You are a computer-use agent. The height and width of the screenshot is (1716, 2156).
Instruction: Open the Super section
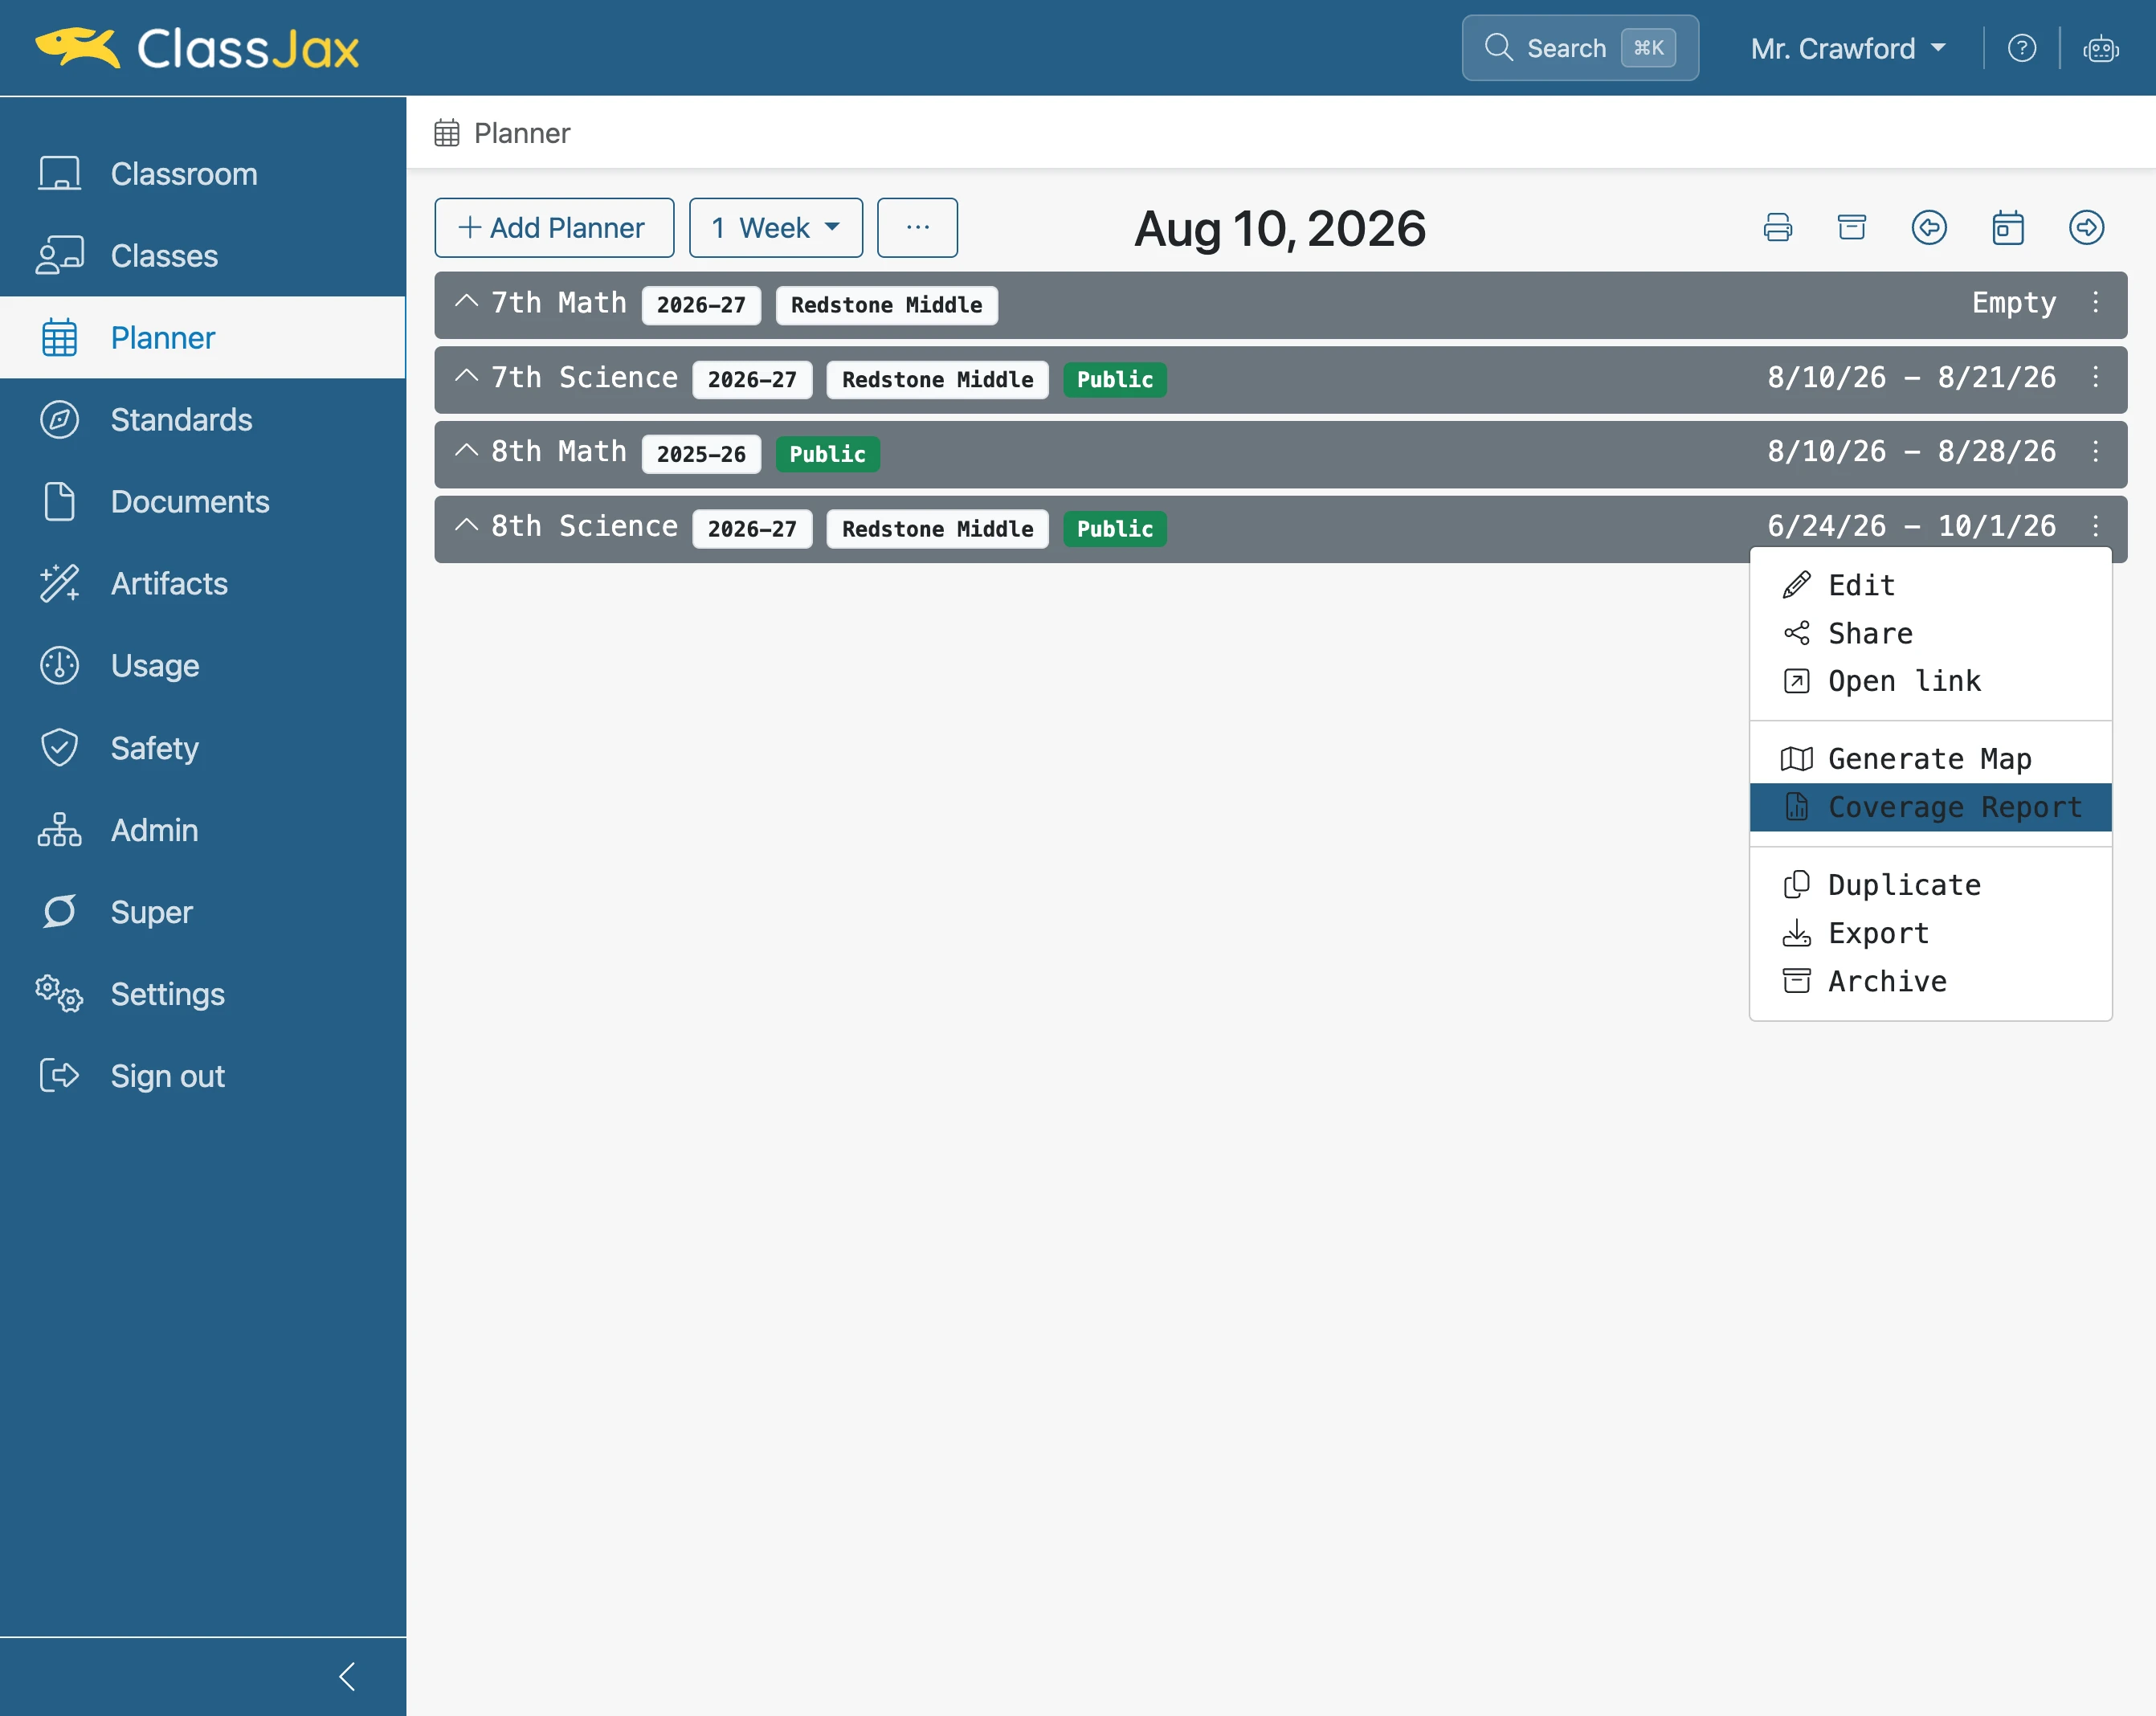pyautogui.click(x=203, y=912)
